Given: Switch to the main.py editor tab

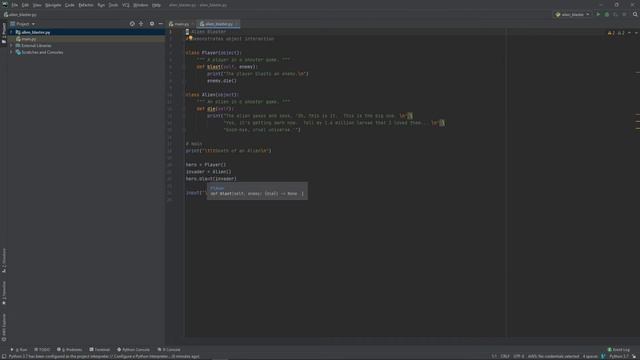Looking at the screenshot, I should (181, 24).
